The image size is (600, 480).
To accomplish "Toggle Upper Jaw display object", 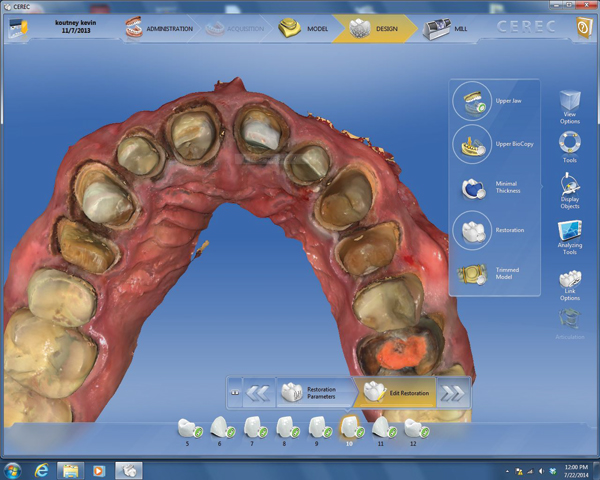I will point(472,103).
